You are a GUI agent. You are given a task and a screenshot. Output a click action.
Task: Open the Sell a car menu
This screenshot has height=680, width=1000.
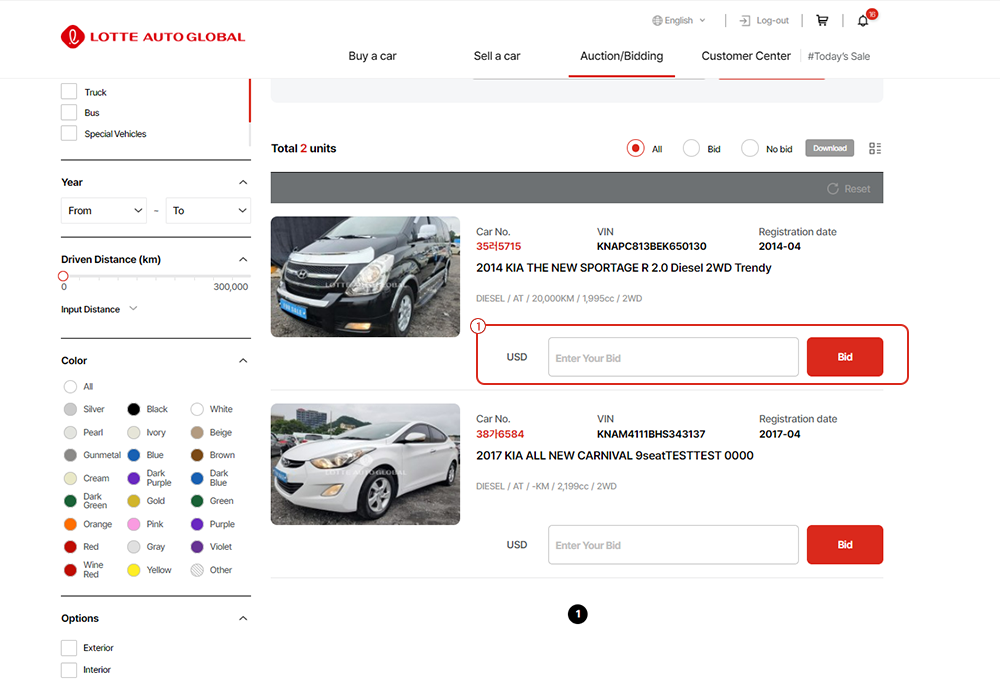click(x=497, y=56)
